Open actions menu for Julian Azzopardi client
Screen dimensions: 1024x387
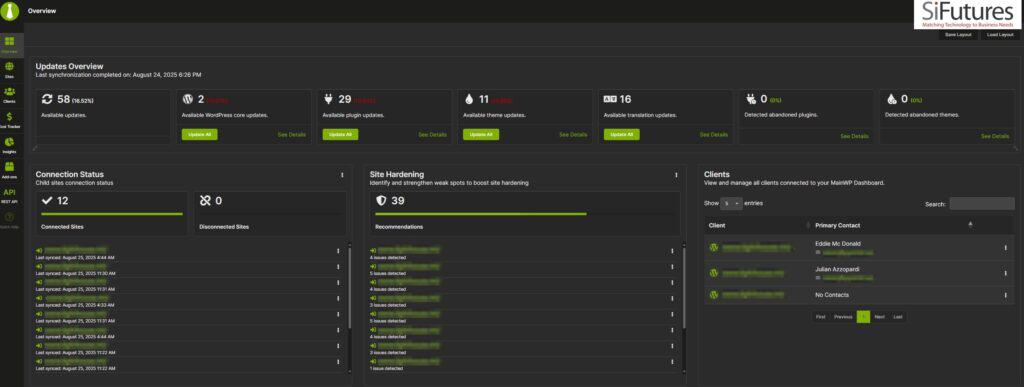coord(1005,273)
